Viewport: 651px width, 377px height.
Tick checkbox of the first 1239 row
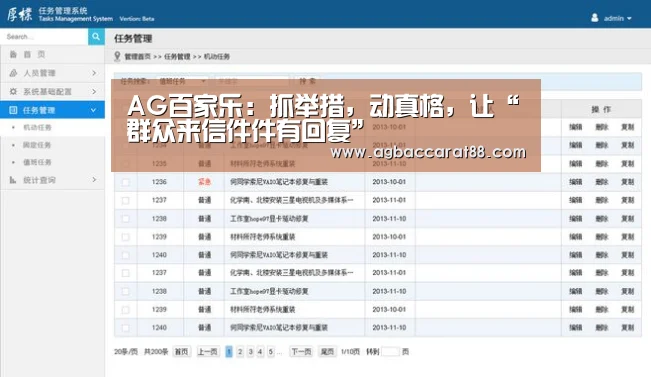tap(125, 237)
